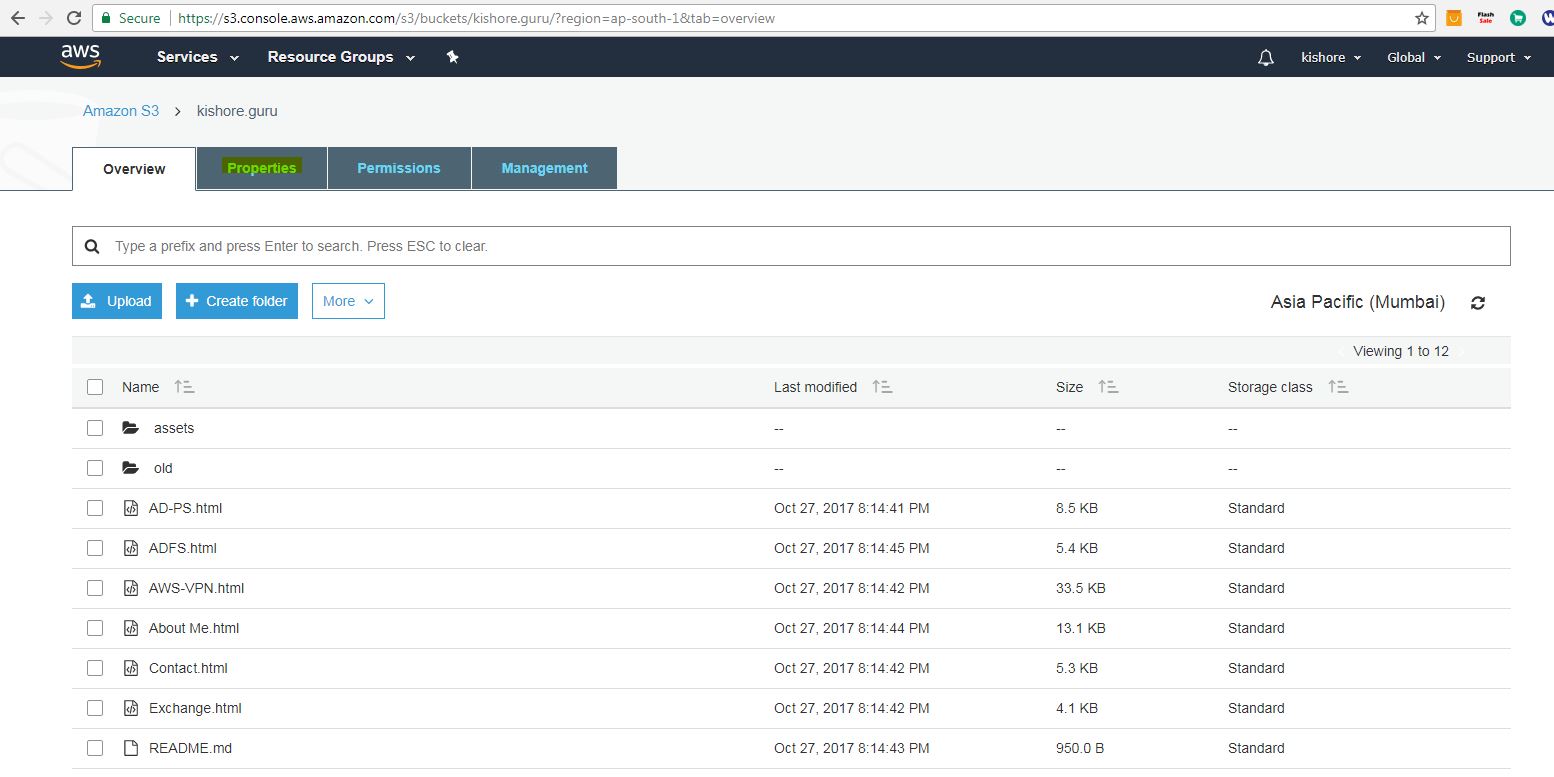
Task: Switch to the Properties tab
Action: pos(262,168)
